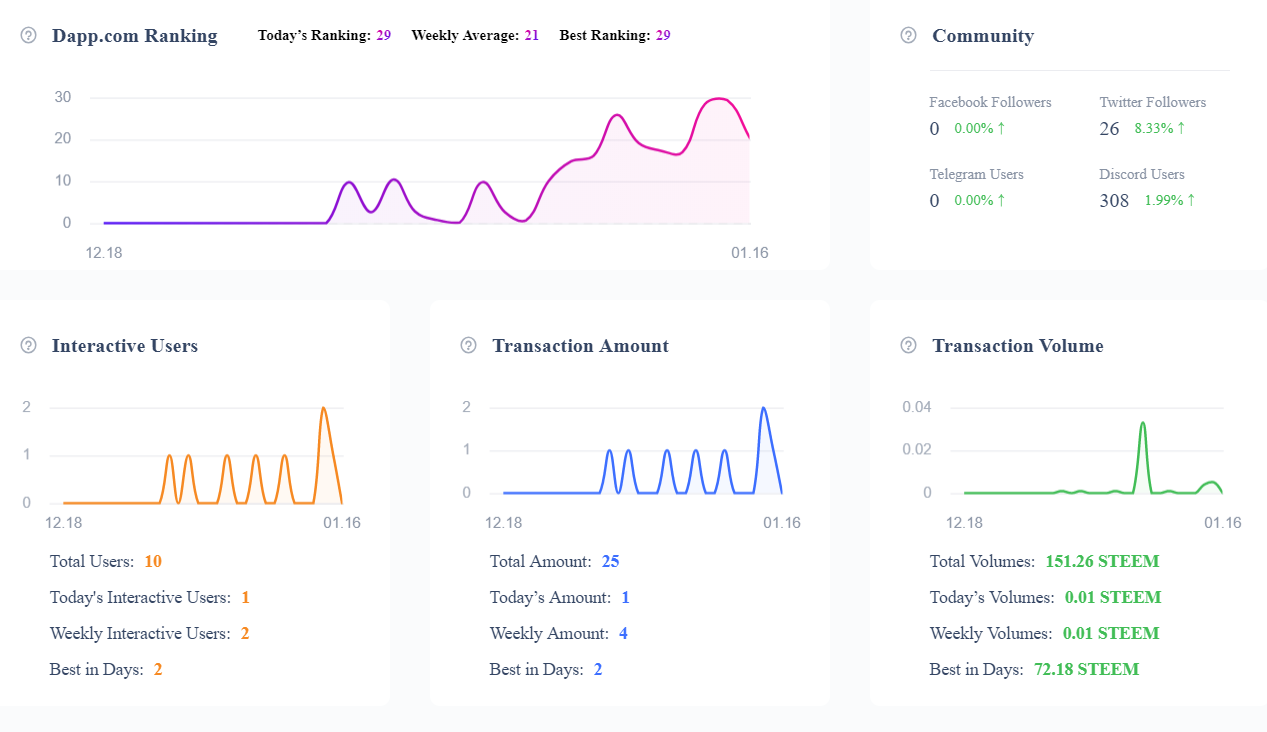Click the highest peak in the ranking chart
This screenshot has height=732, width=1267.
click(x=717, y=99)
